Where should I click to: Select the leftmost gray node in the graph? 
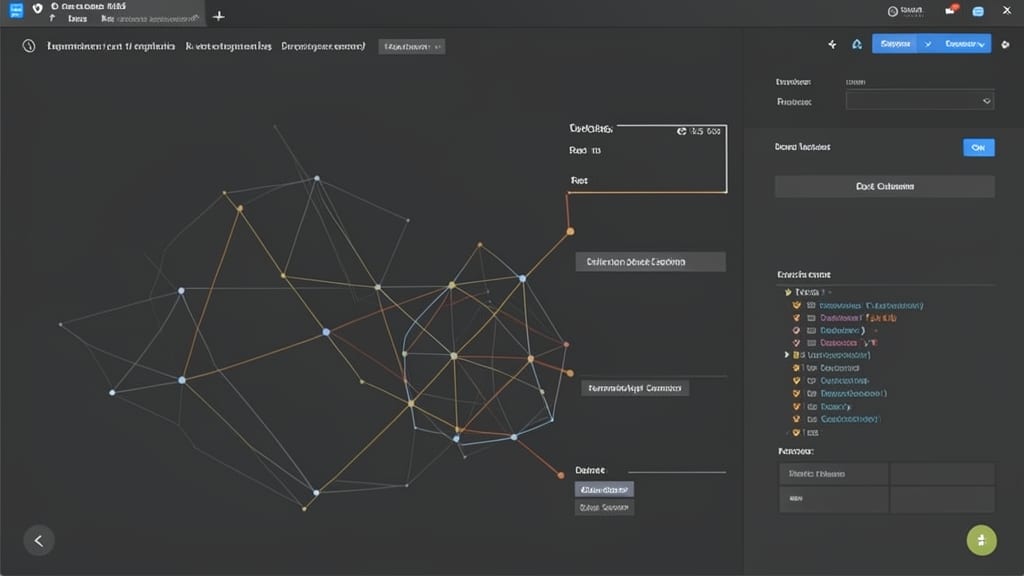click(x=61, y=324)
